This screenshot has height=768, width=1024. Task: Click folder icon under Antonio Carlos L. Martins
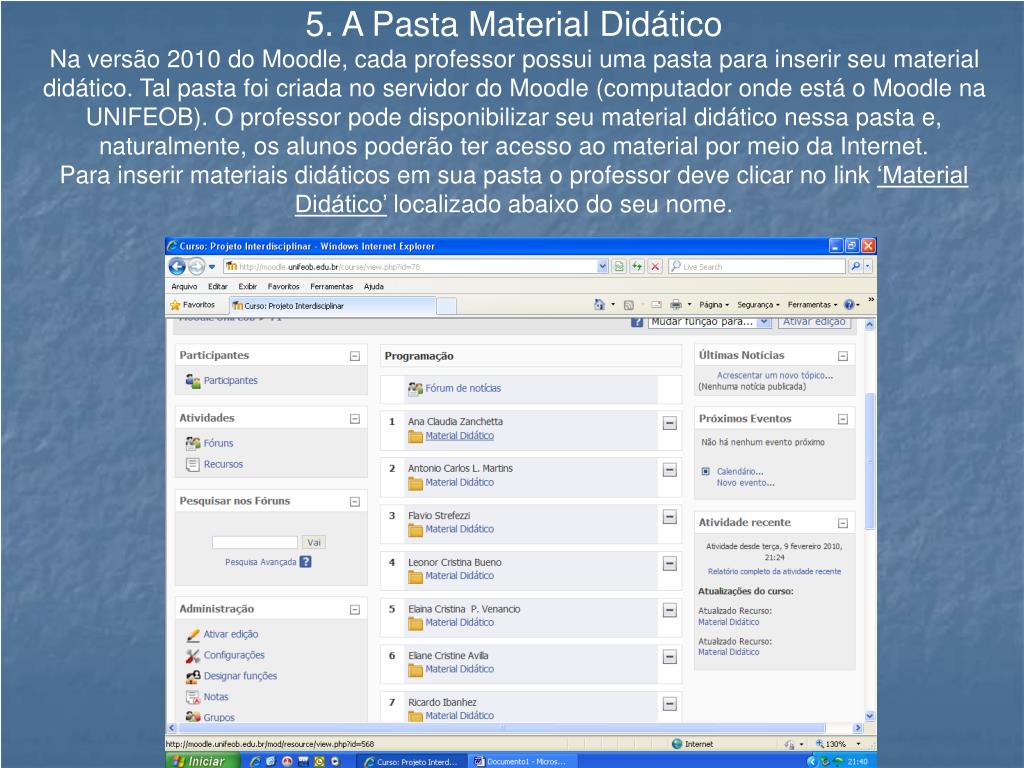tap(415, 483)
